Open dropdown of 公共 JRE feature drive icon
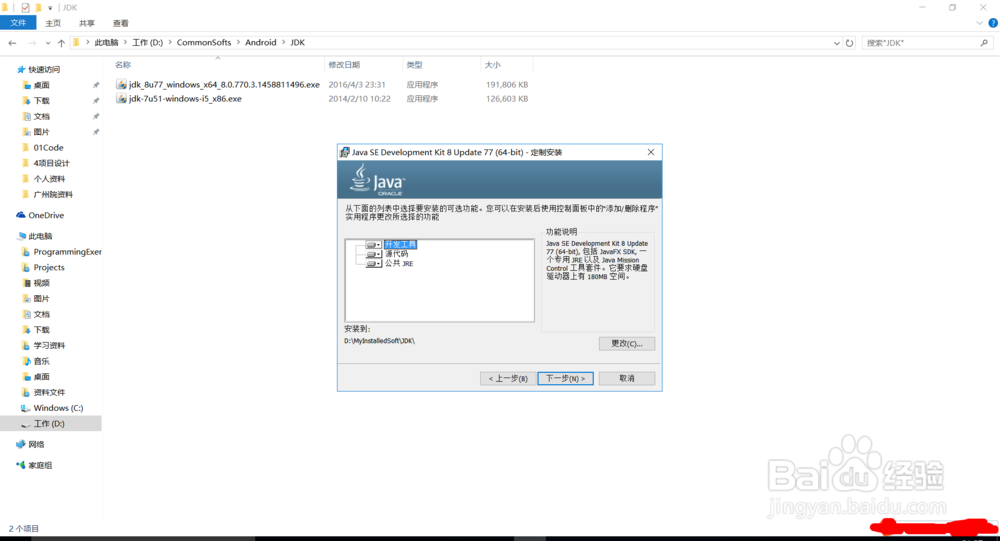 [374, 263]
